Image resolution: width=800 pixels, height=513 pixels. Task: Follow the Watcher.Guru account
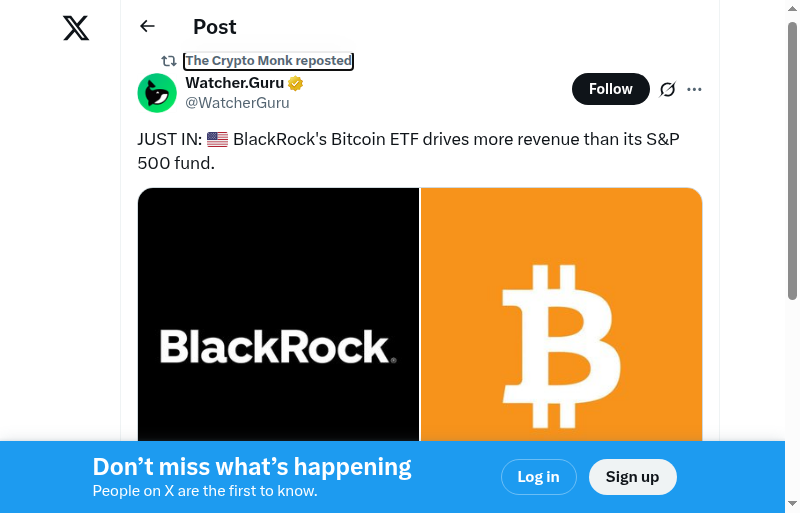tap(610, 89)
